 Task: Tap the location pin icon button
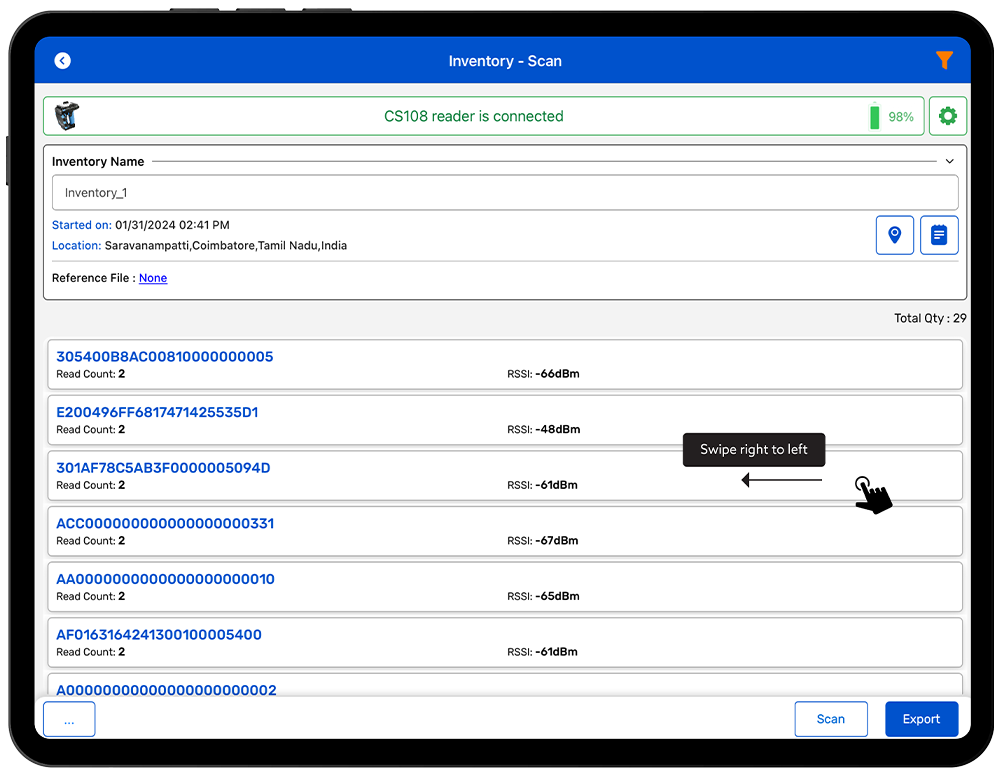click(894, 235)
